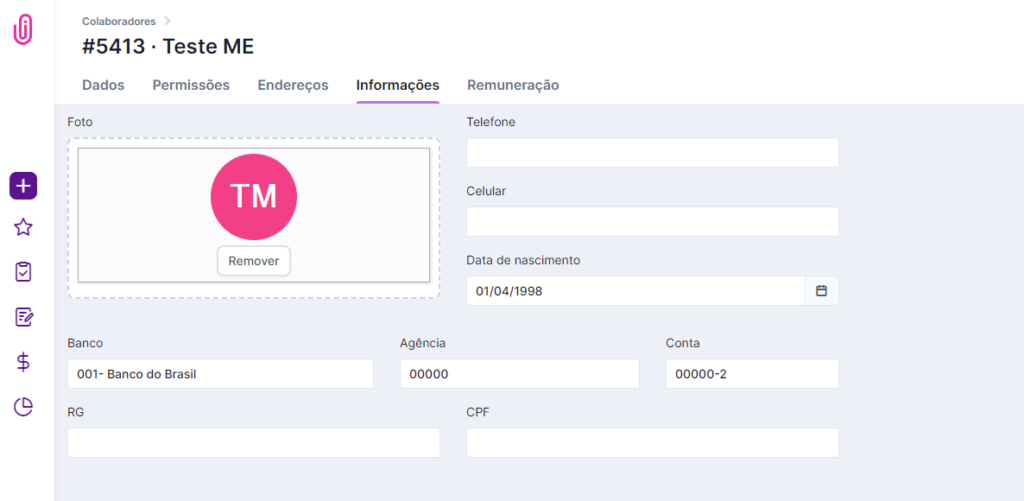Viewport: 1024px width, 501px height.
Task: Click the Telefone label
Action: pyautogui.click(x=491, y=121)
